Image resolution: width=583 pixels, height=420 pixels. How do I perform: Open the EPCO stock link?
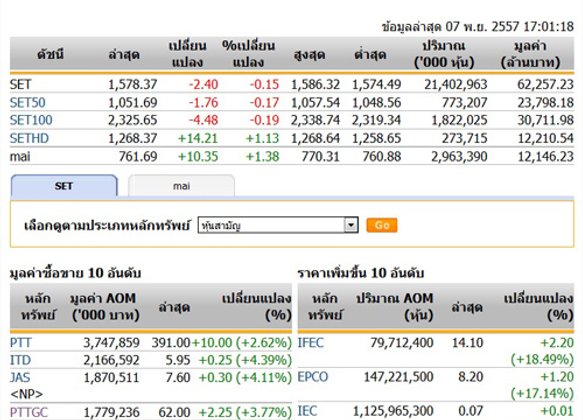pos(313,377)
